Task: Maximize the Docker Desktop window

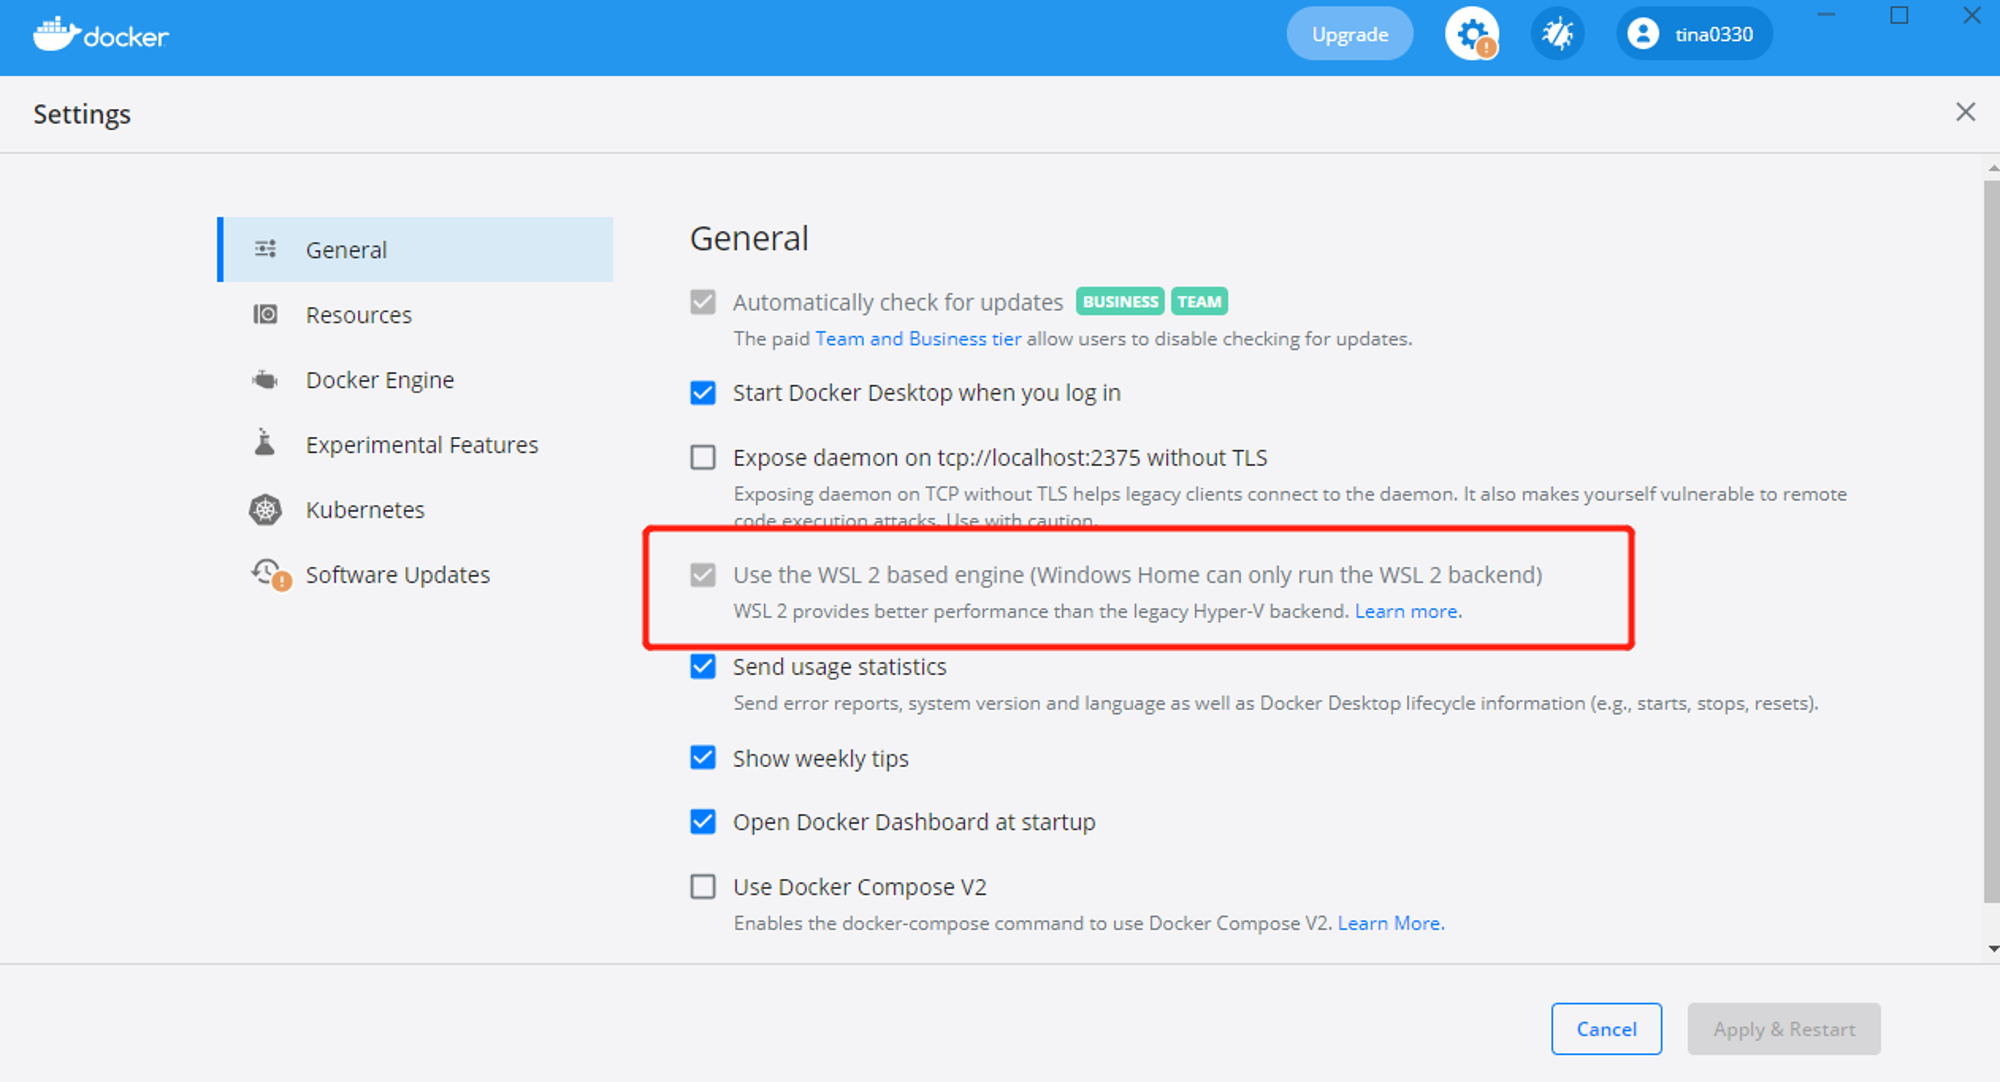Action: [1899, 15]
